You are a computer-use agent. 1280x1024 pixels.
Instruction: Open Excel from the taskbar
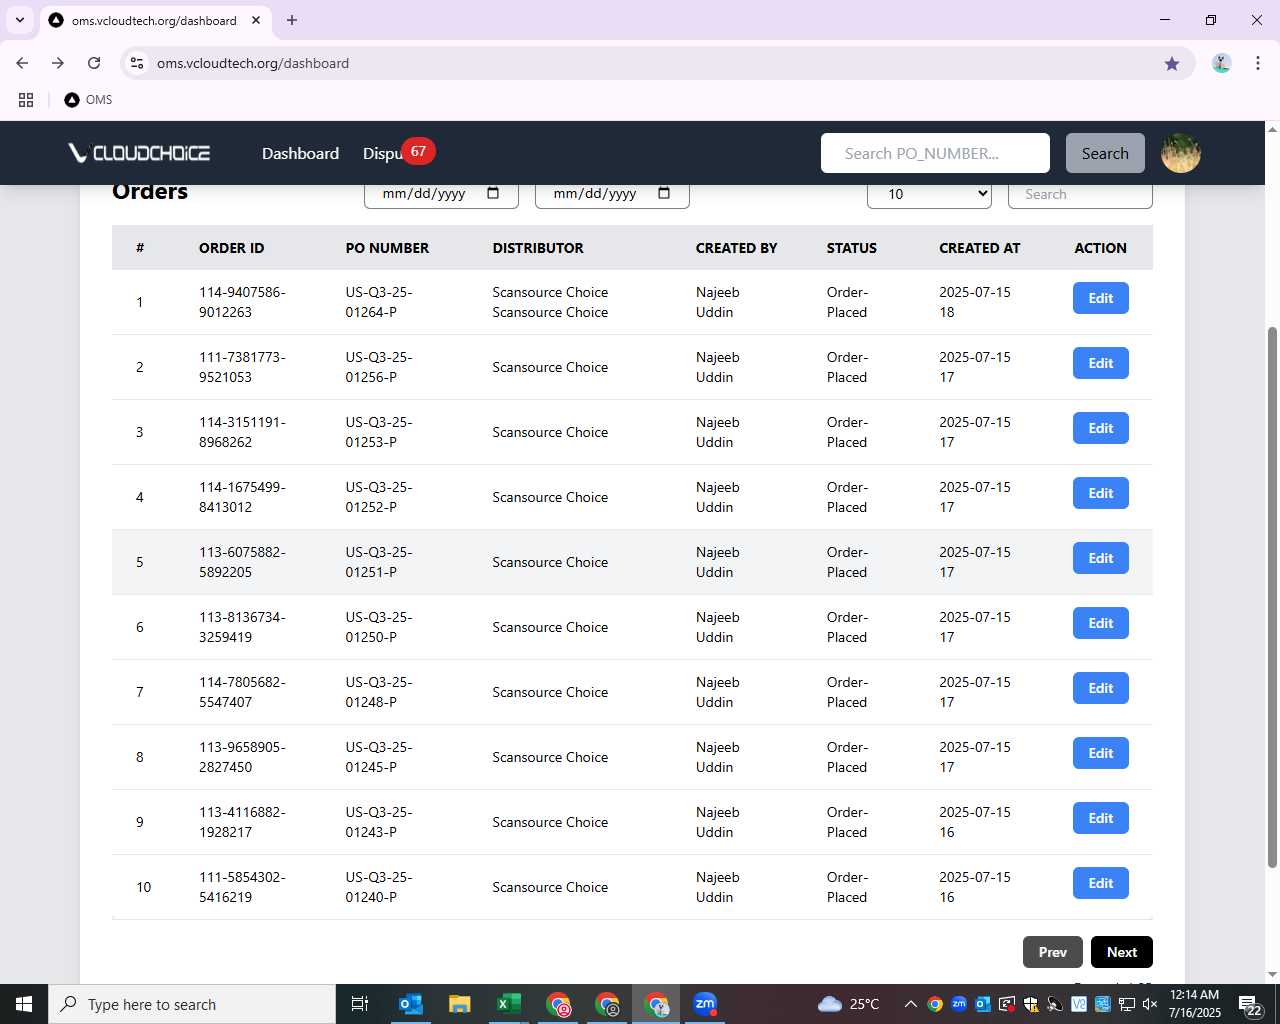509,1004
